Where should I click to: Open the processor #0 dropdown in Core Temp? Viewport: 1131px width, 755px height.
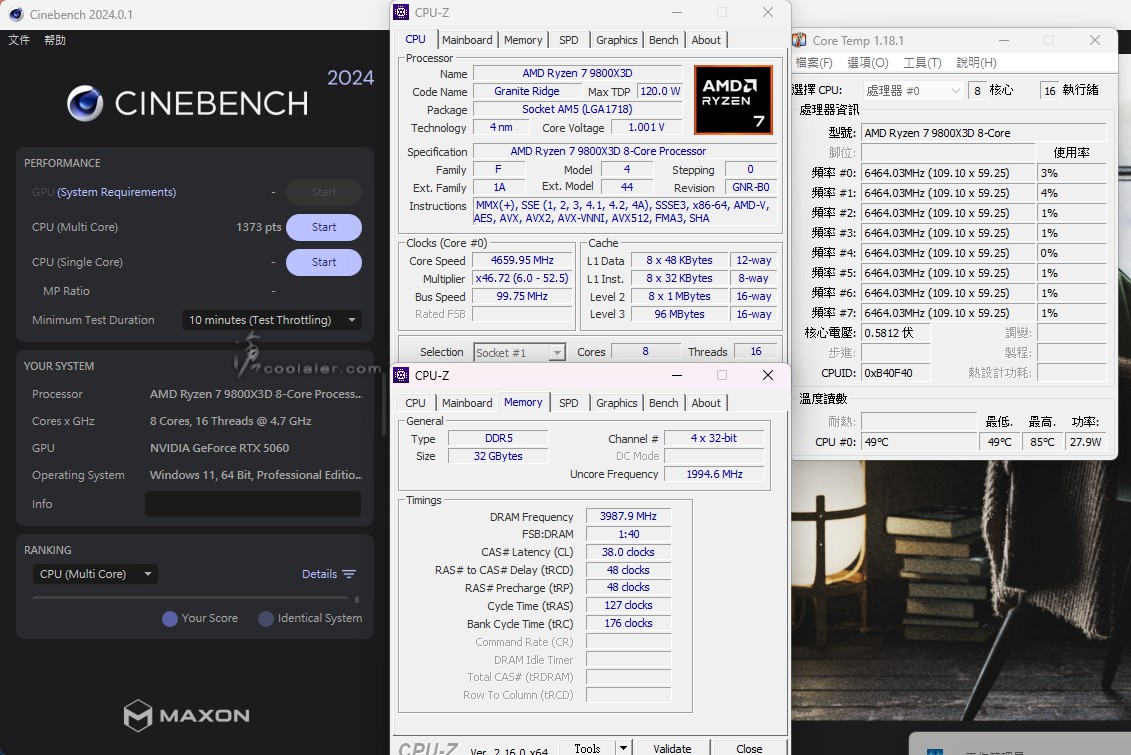pos(912,91)
